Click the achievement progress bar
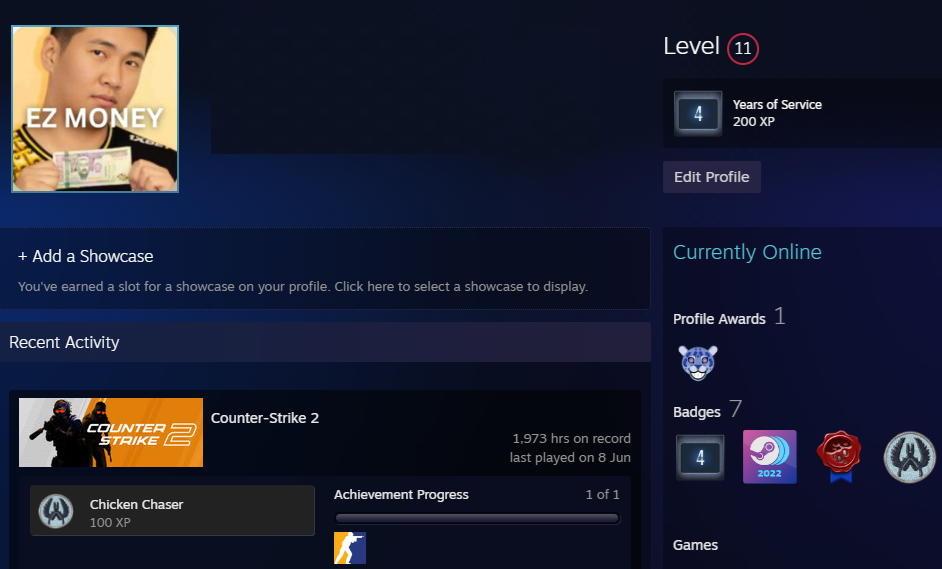This screenshot has height=569, width=942. [x=477, y=519]
